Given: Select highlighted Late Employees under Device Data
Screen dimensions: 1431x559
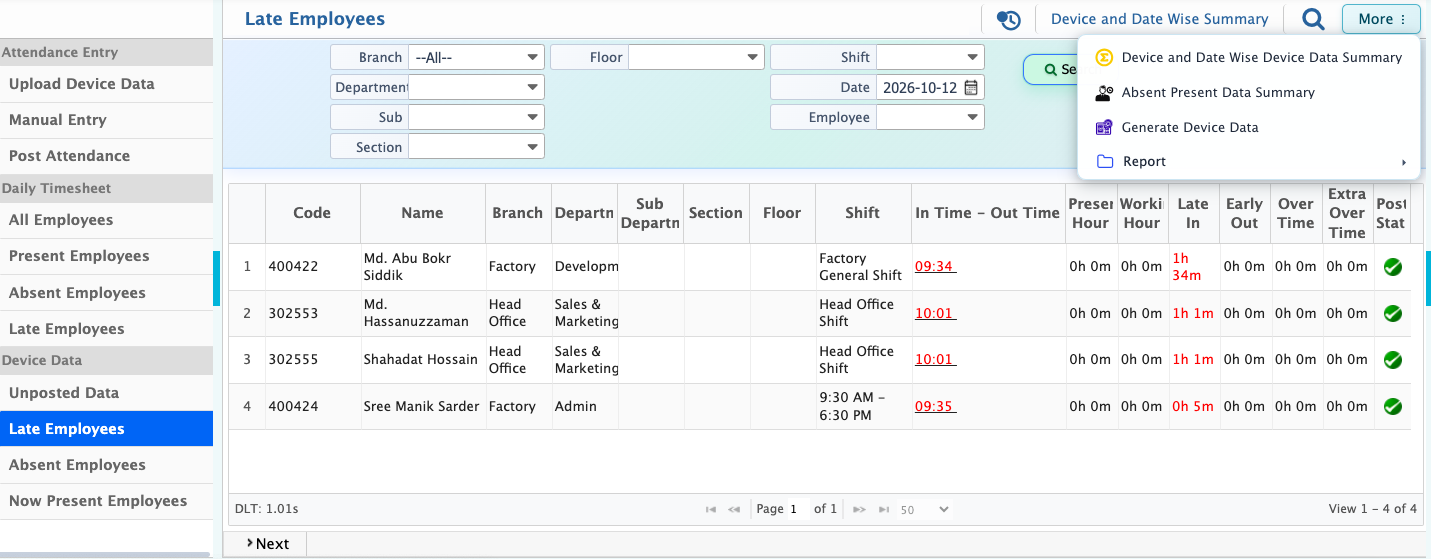Looking at the screenshot, I should tap(106, 429).
